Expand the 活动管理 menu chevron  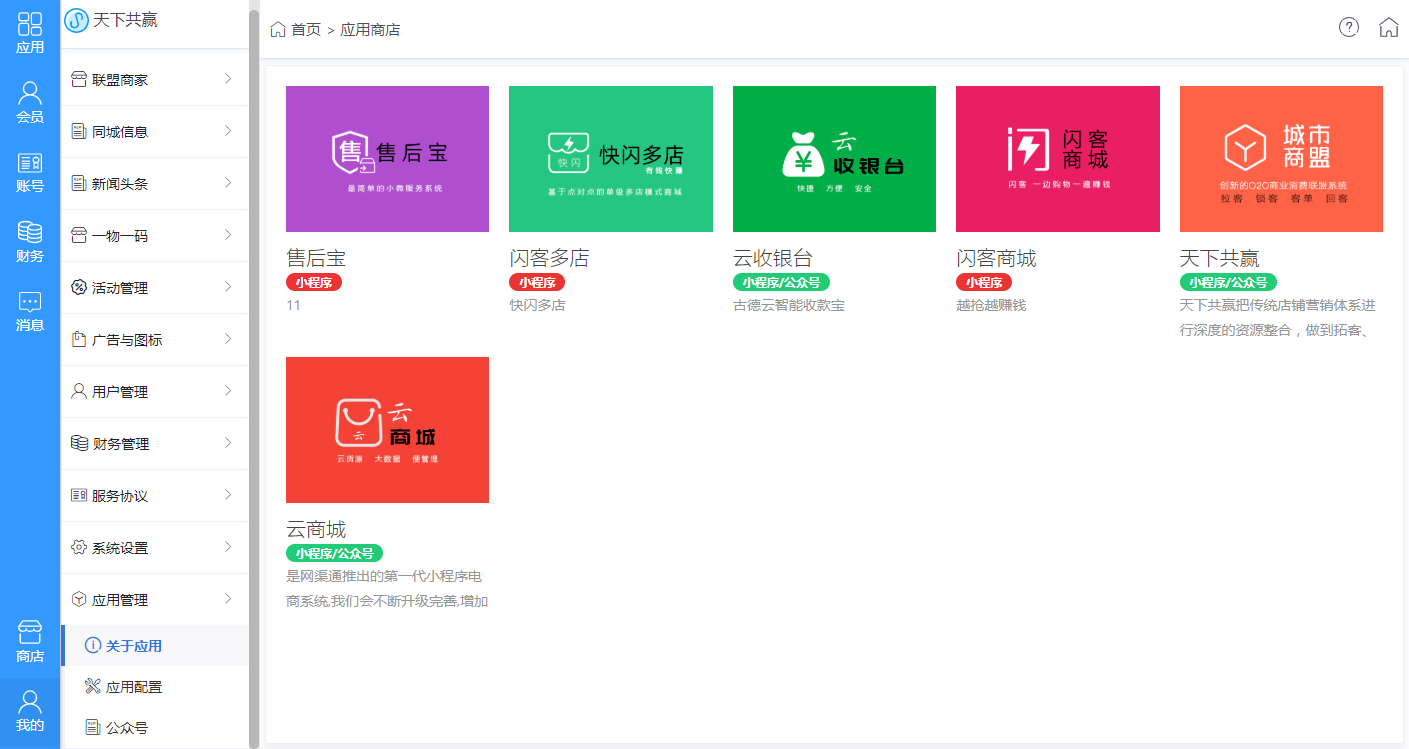(x=228, y=287)
